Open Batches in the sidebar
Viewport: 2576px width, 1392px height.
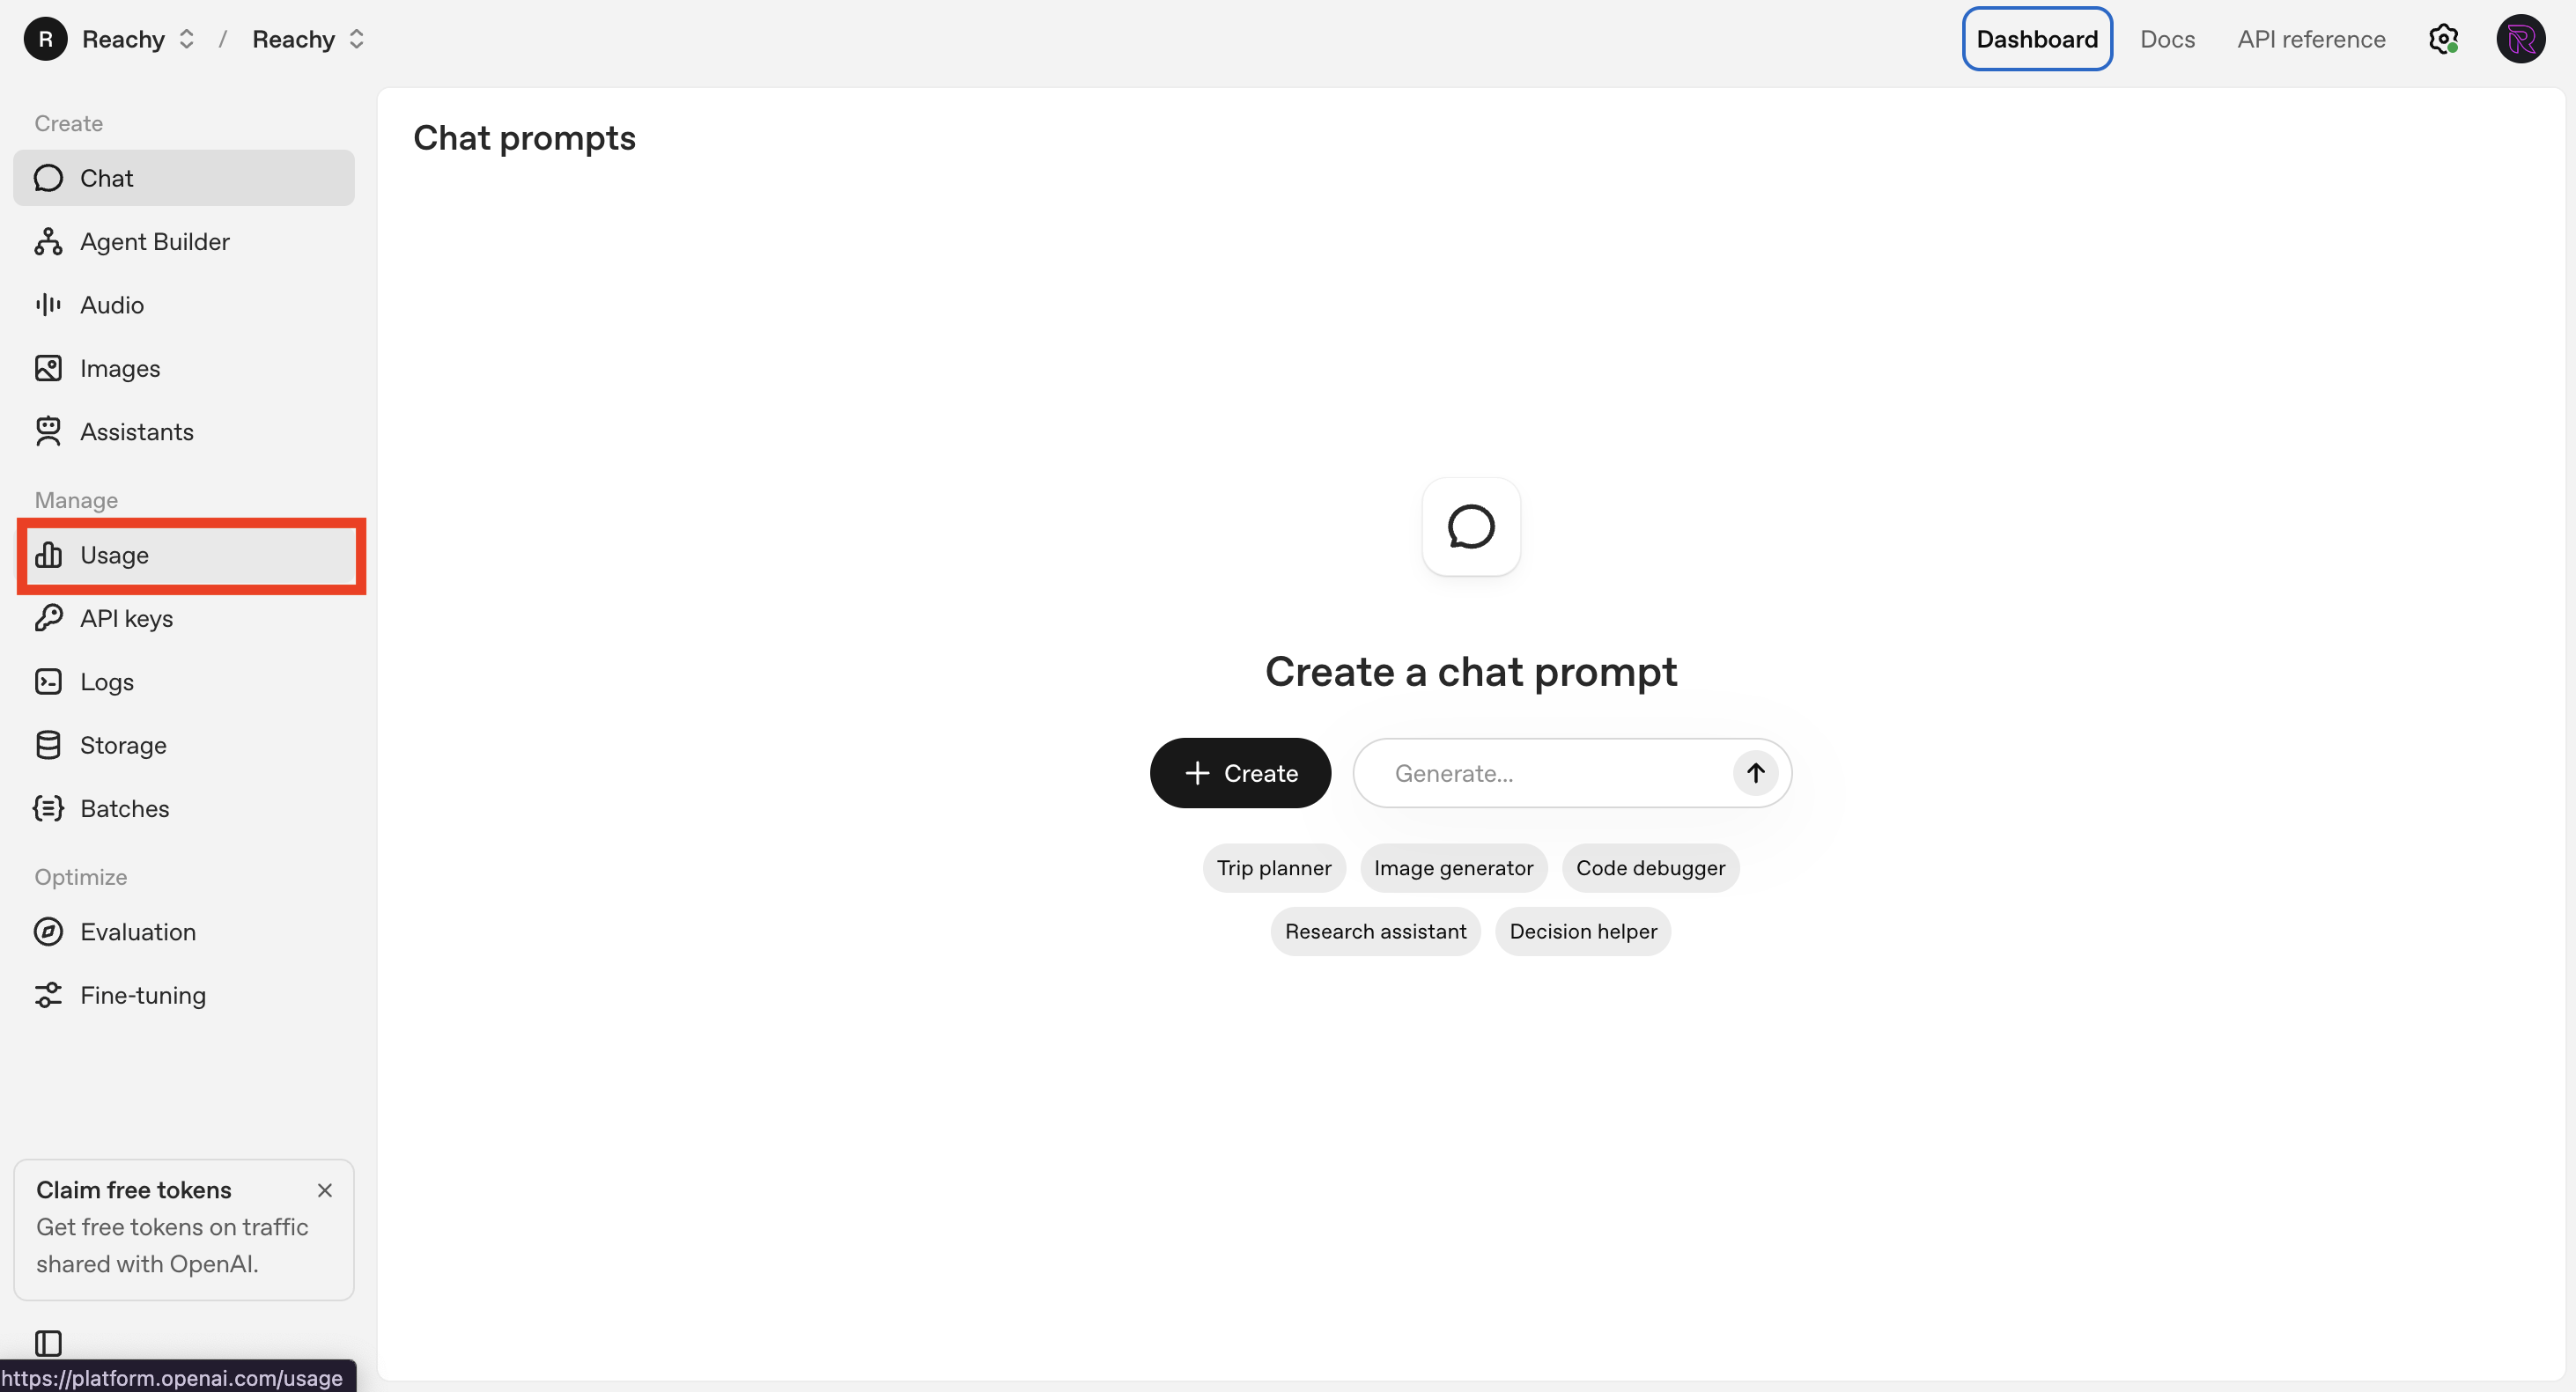pos(124,809)
